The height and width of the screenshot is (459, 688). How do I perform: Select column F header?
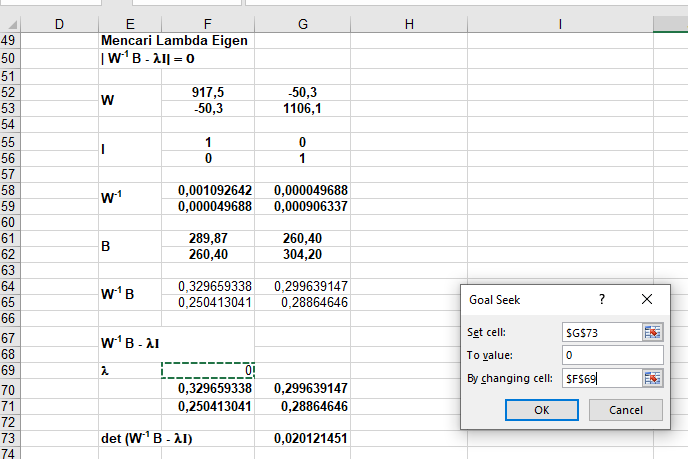pyautogui.click(x=207, y=23)
